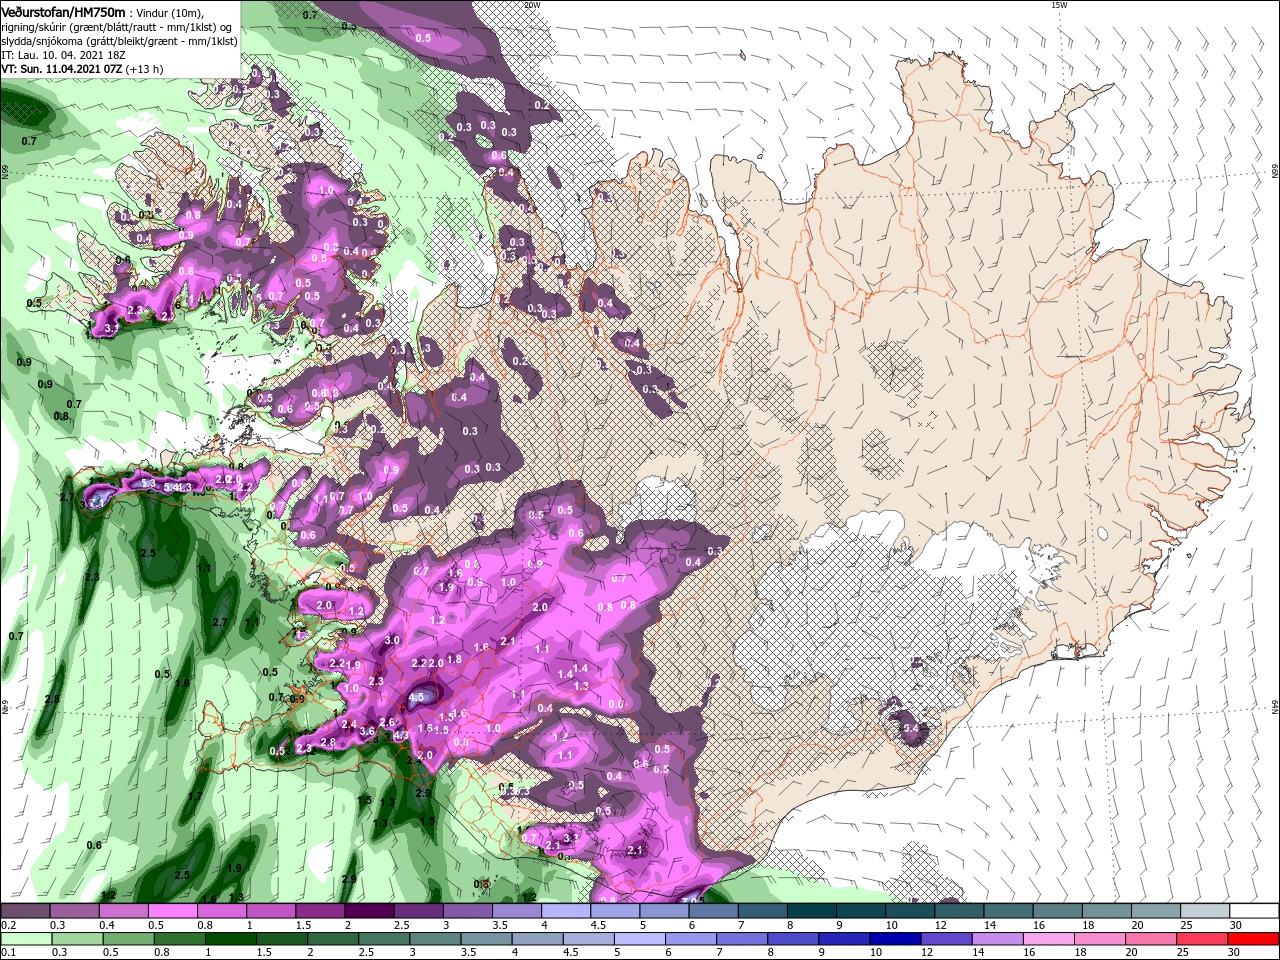The width and height of the screenshot is (1280, 960).
Task: Pick the dark plum 0.2 swatch in snow legend
Action: point(25,911)
